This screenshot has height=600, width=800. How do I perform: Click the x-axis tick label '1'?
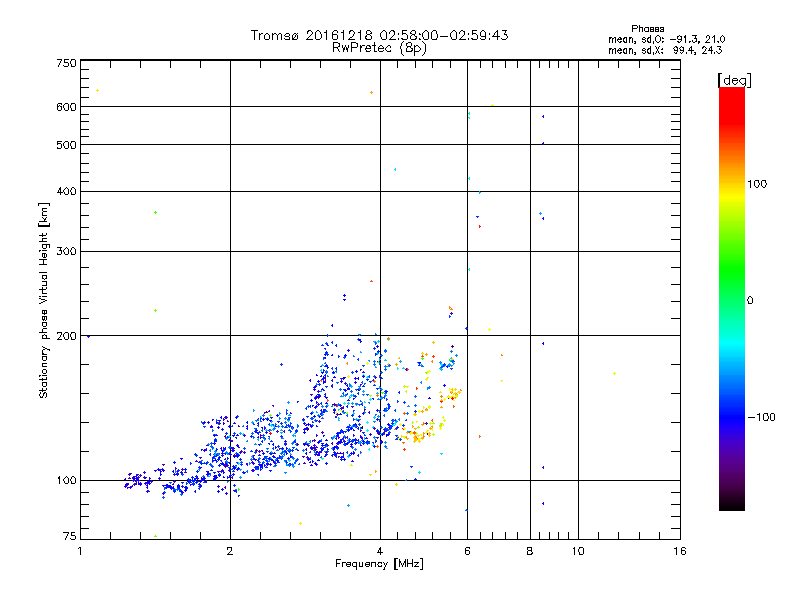point(80,551)
